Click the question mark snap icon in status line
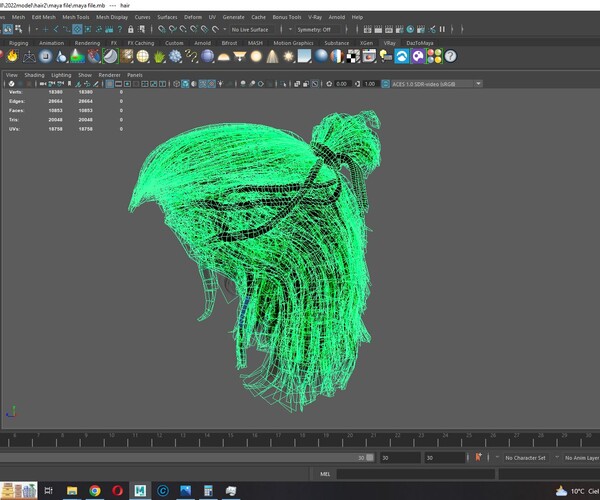Image resolution: width=600 pixels, height=500 pixels. (120, 29)
